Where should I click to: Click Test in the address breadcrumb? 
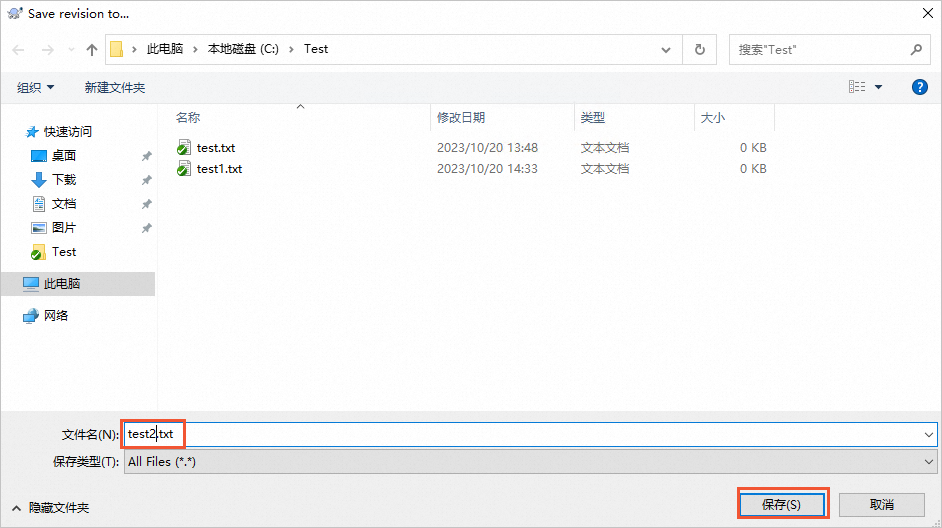coord(316,49)
